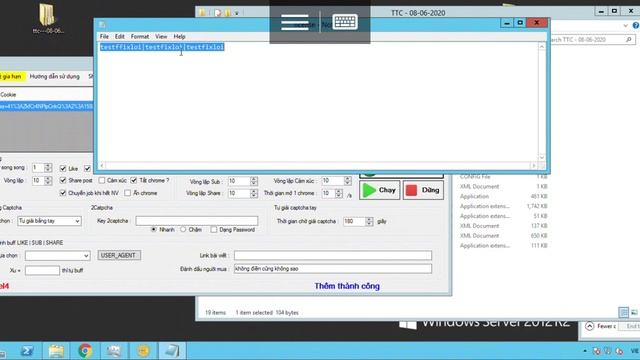
Task: Enable the Ẩn chrome checkbox
Action: pos(127,193)
